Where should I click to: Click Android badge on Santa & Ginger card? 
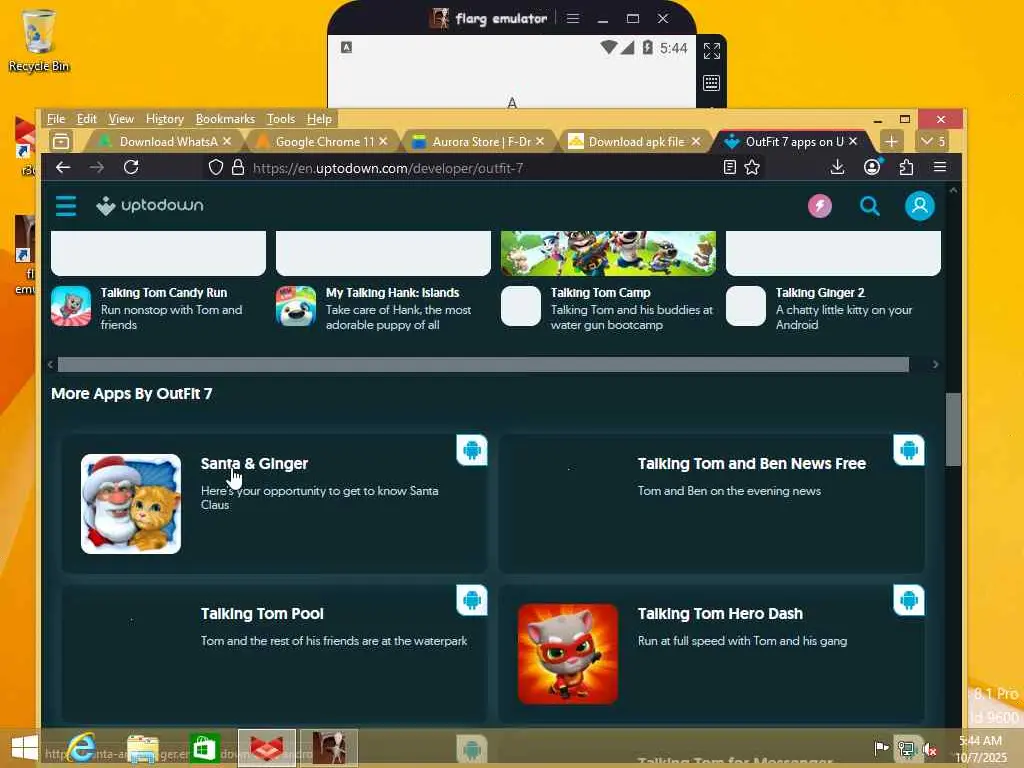tap(472, 450)
